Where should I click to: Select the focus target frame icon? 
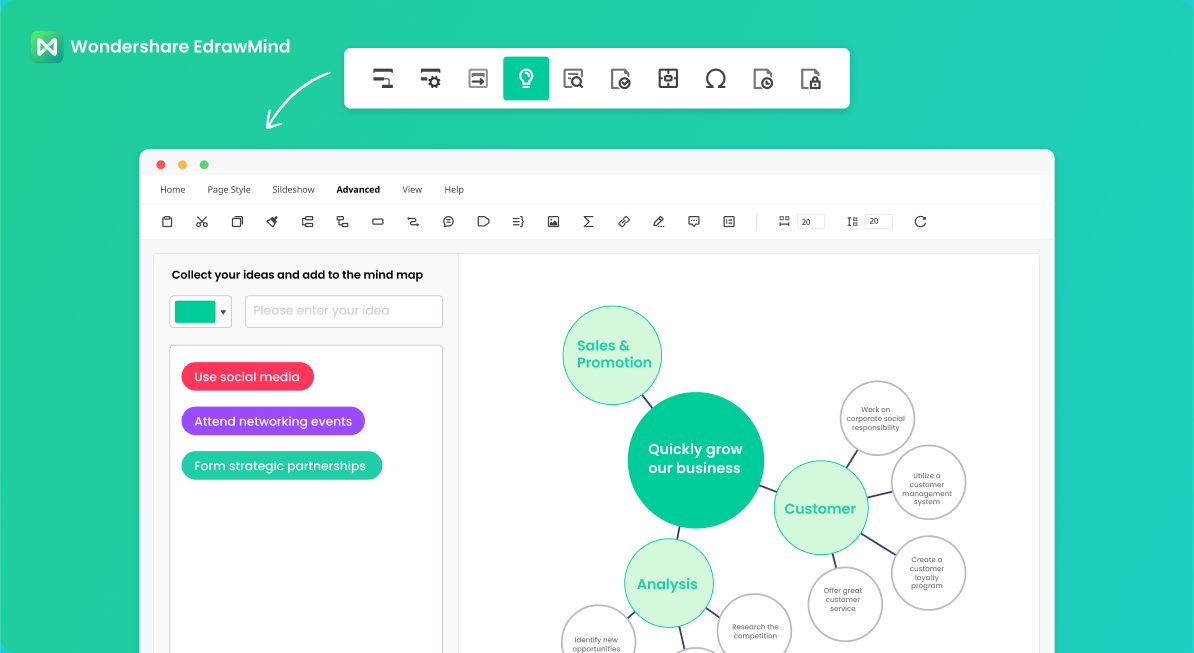(x=669, y=78)
